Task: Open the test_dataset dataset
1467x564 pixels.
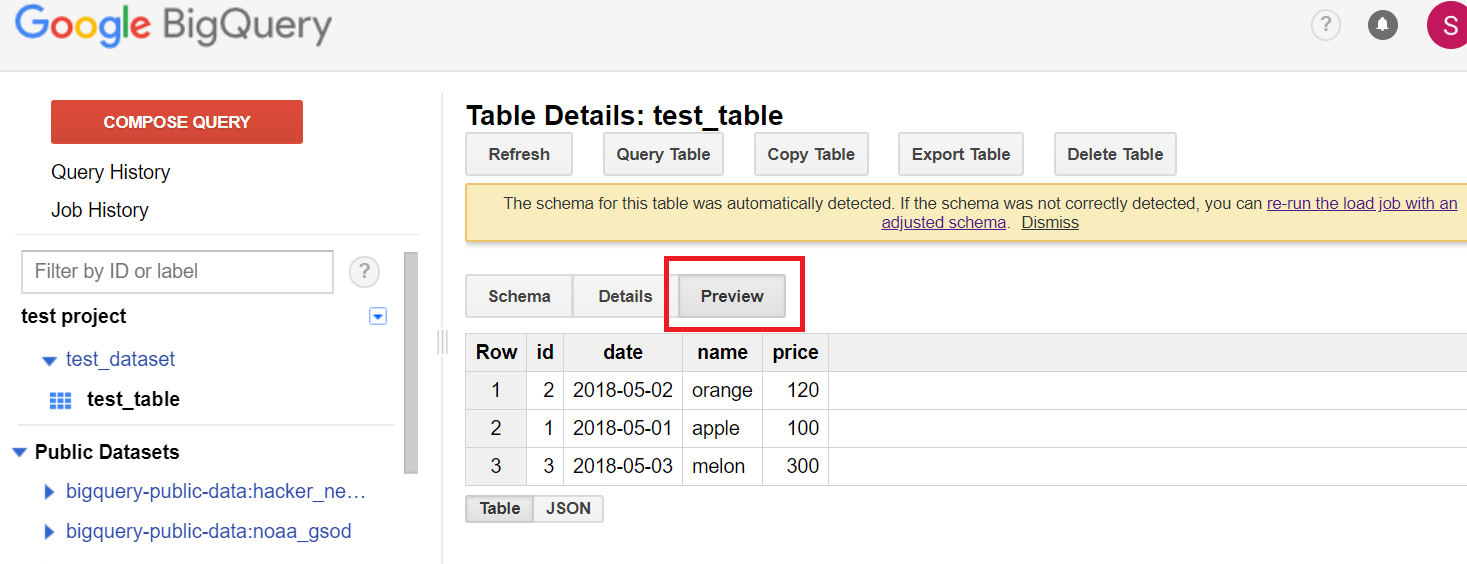Action: pyautogui.click(x=121, y=359)
